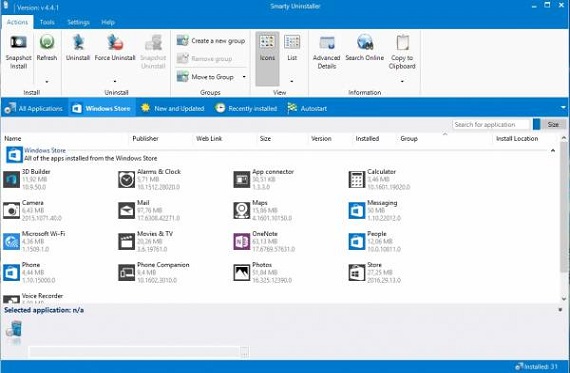This screenshot has width=570, height=373.
Task: Select the Photos app
Action: (262, 272)
